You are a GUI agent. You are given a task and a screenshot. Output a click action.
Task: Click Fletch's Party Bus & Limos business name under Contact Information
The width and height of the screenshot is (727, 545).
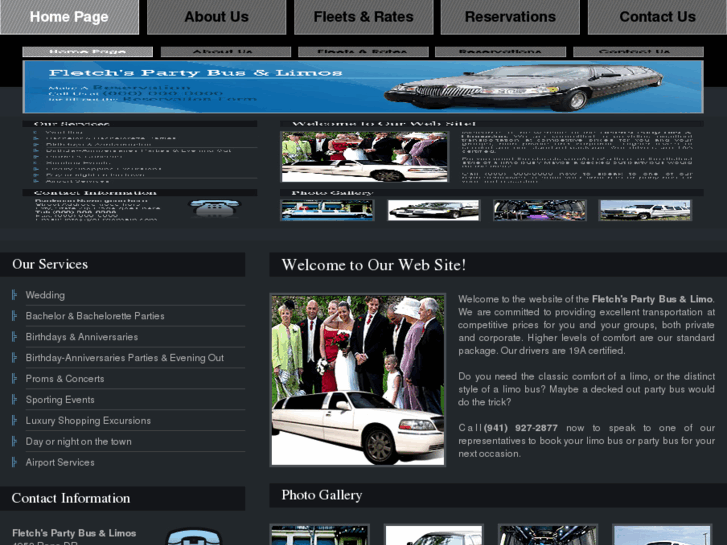click(x=74, y=533)
